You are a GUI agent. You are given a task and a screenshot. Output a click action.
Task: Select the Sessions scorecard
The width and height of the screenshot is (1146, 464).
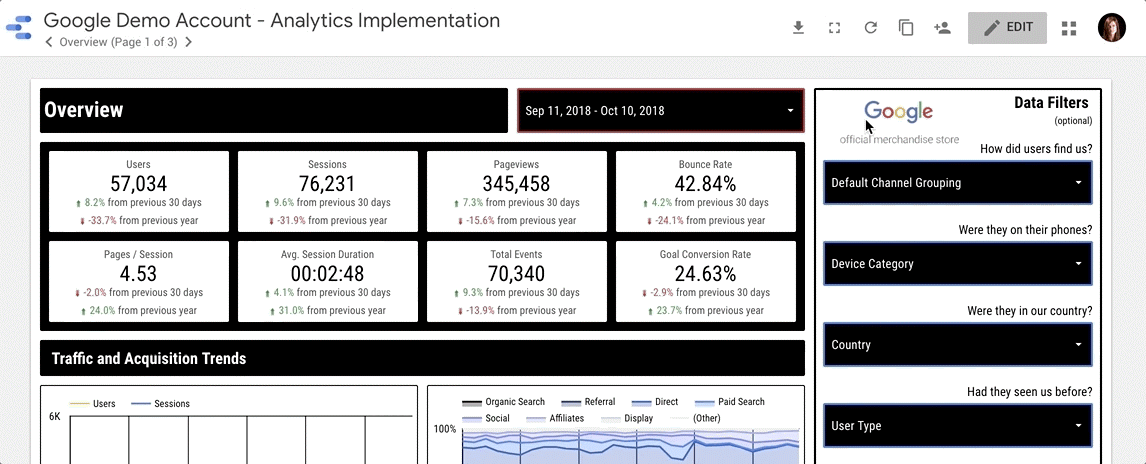(327, 191)
